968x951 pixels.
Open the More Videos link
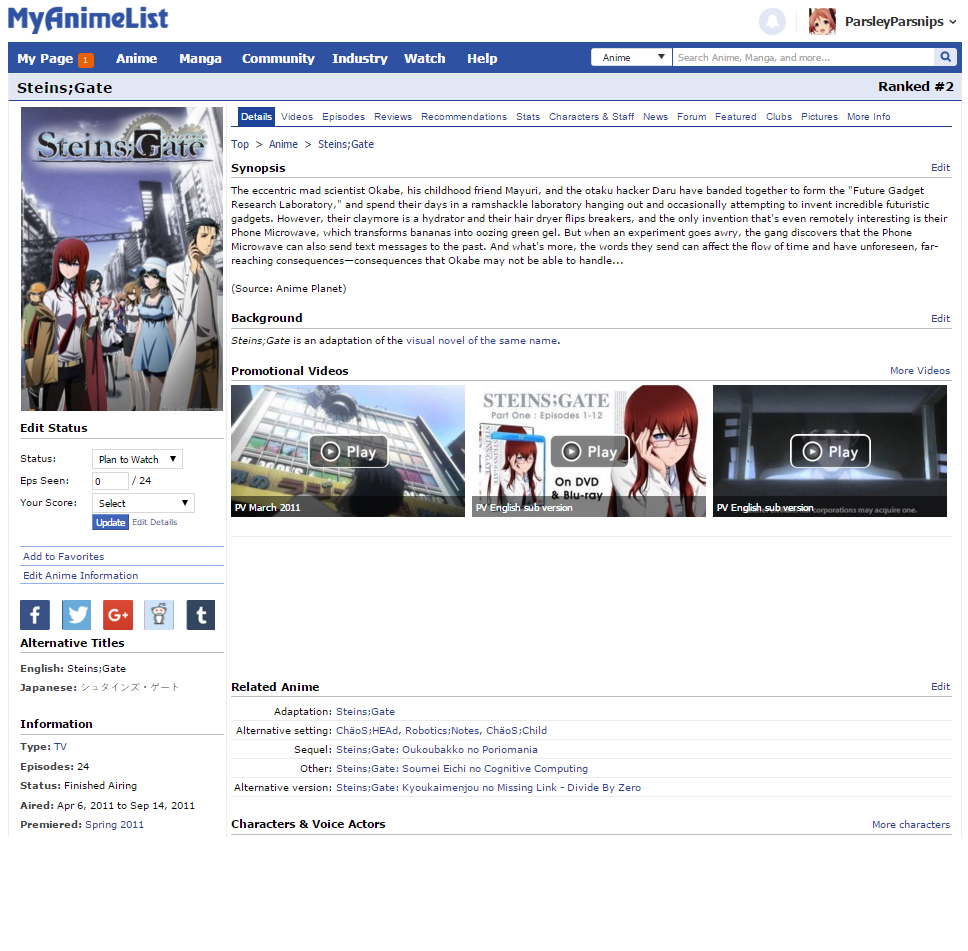(920, 371)
